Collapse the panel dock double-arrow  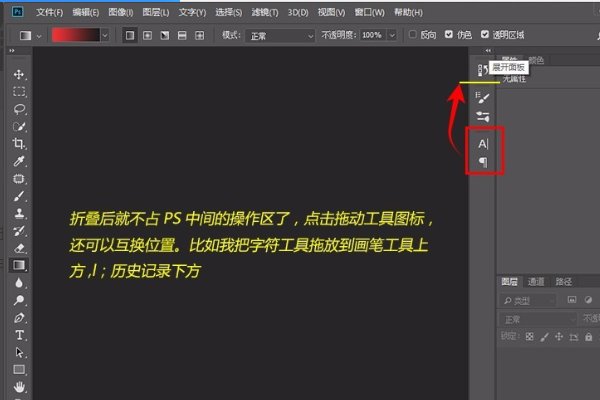click(488, 51)
